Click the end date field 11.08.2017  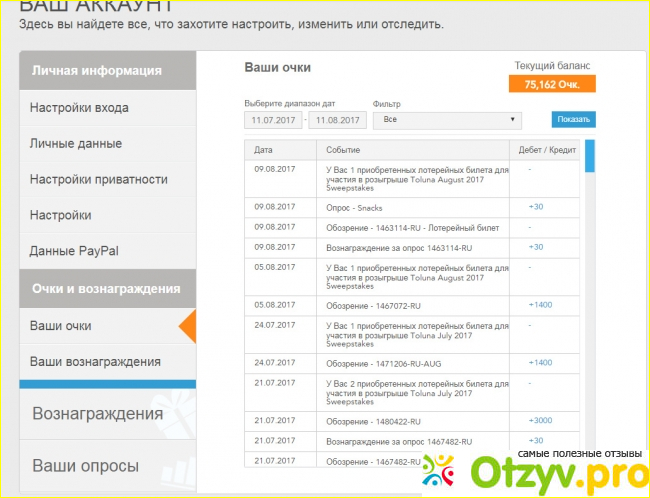click(x=337, y=120)
